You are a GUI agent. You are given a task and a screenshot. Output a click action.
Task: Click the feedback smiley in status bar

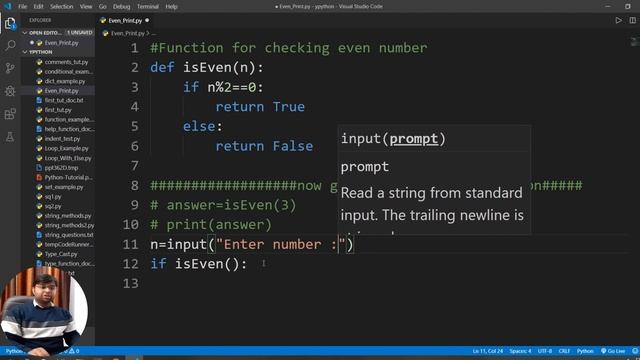635,351
